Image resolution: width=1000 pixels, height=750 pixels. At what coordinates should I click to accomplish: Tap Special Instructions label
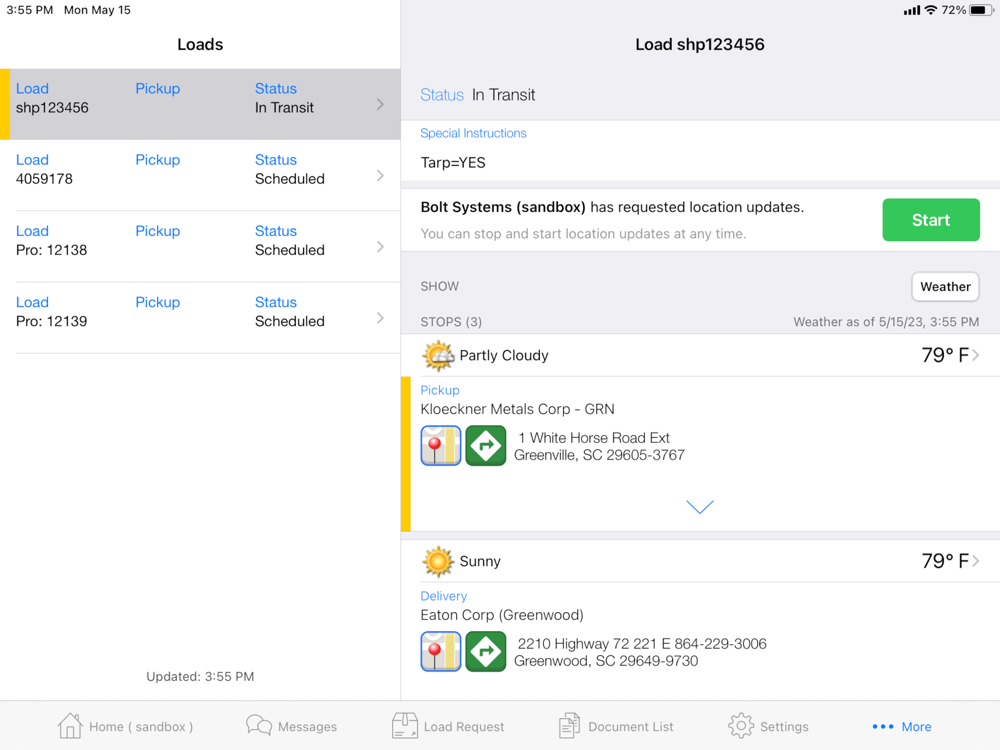[473, 133]
